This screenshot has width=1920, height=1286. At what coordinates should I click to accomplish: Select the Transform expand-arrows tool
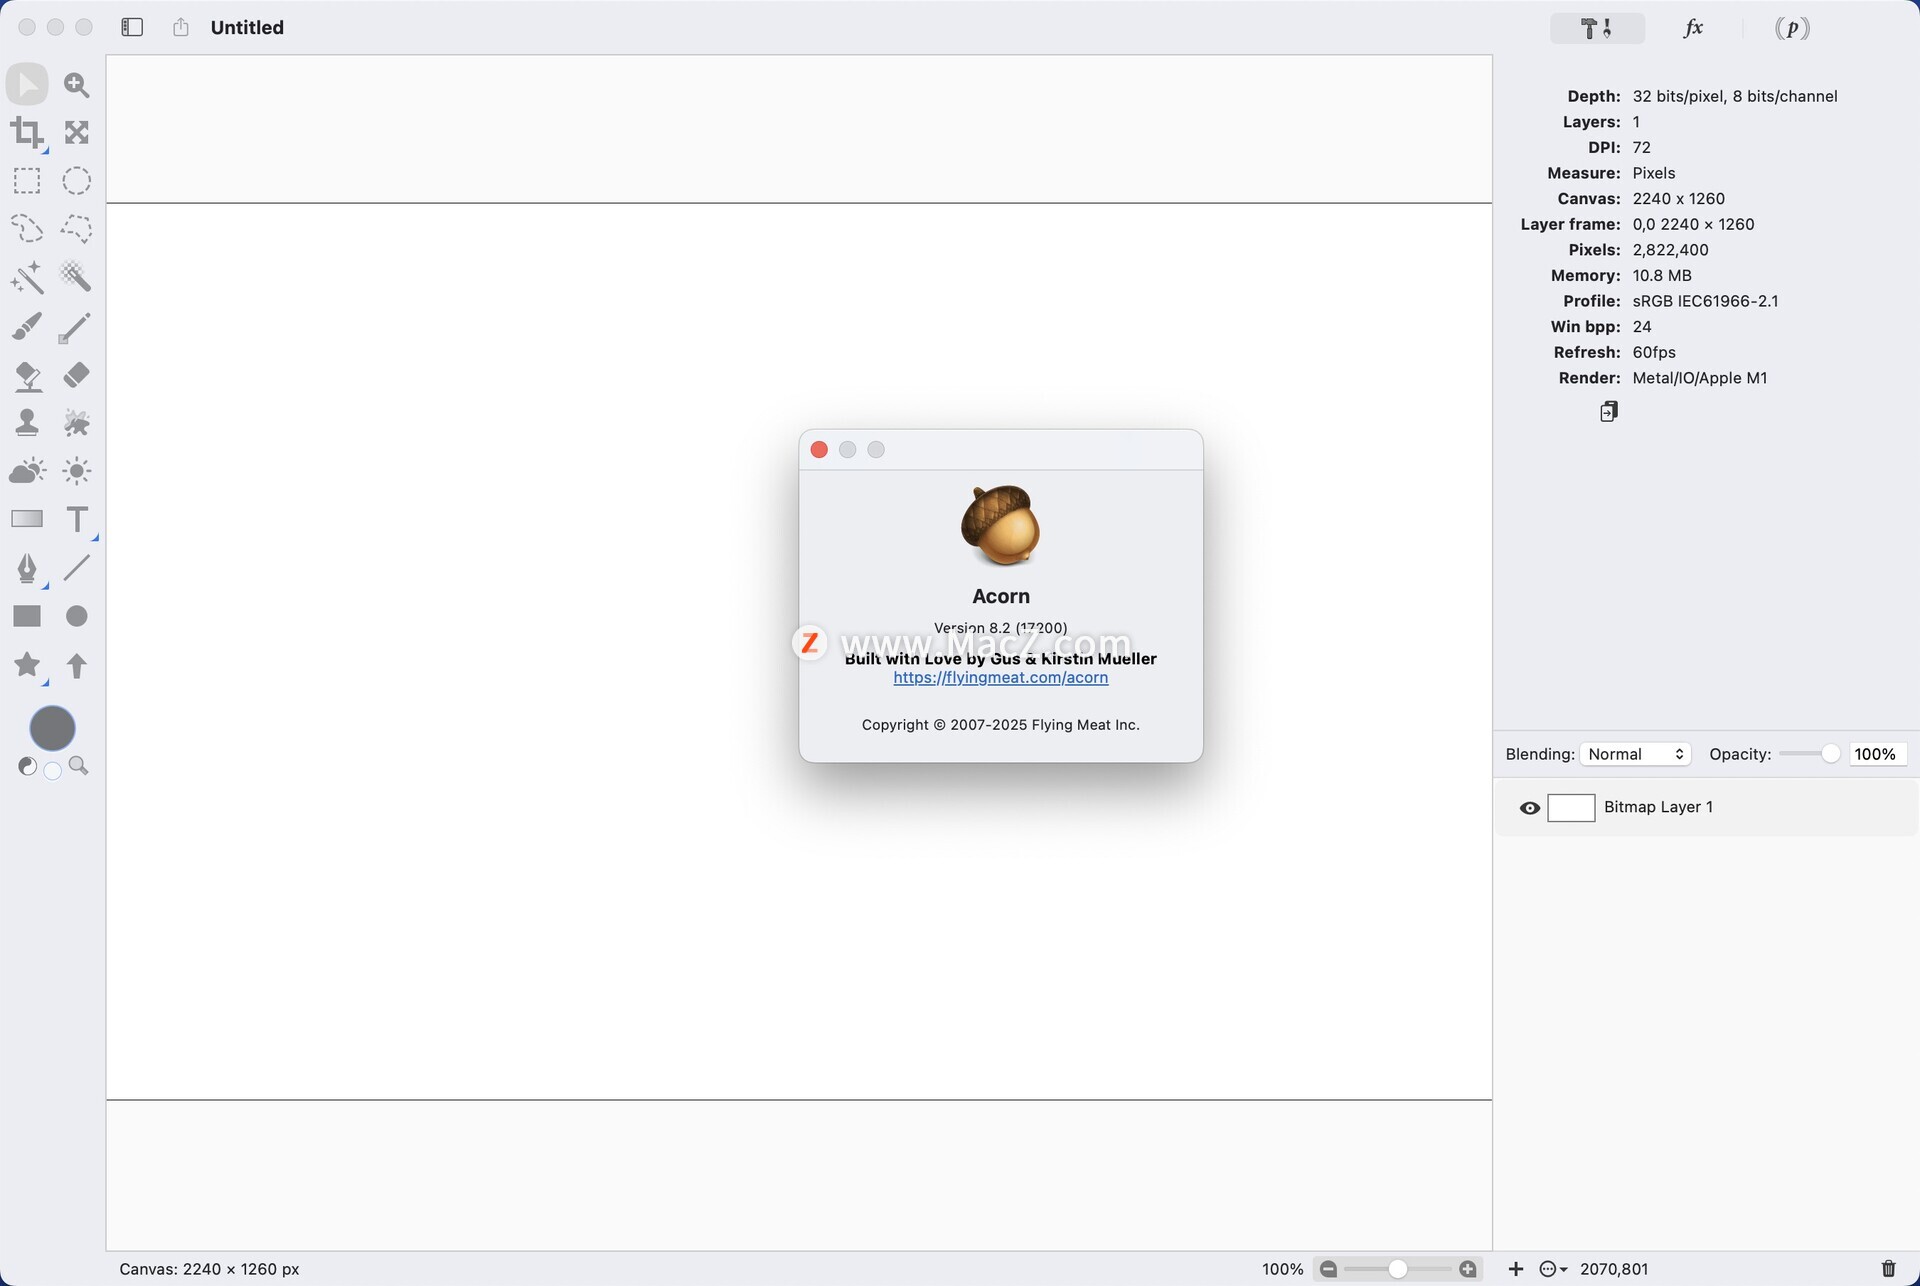(x=77, y=132)
